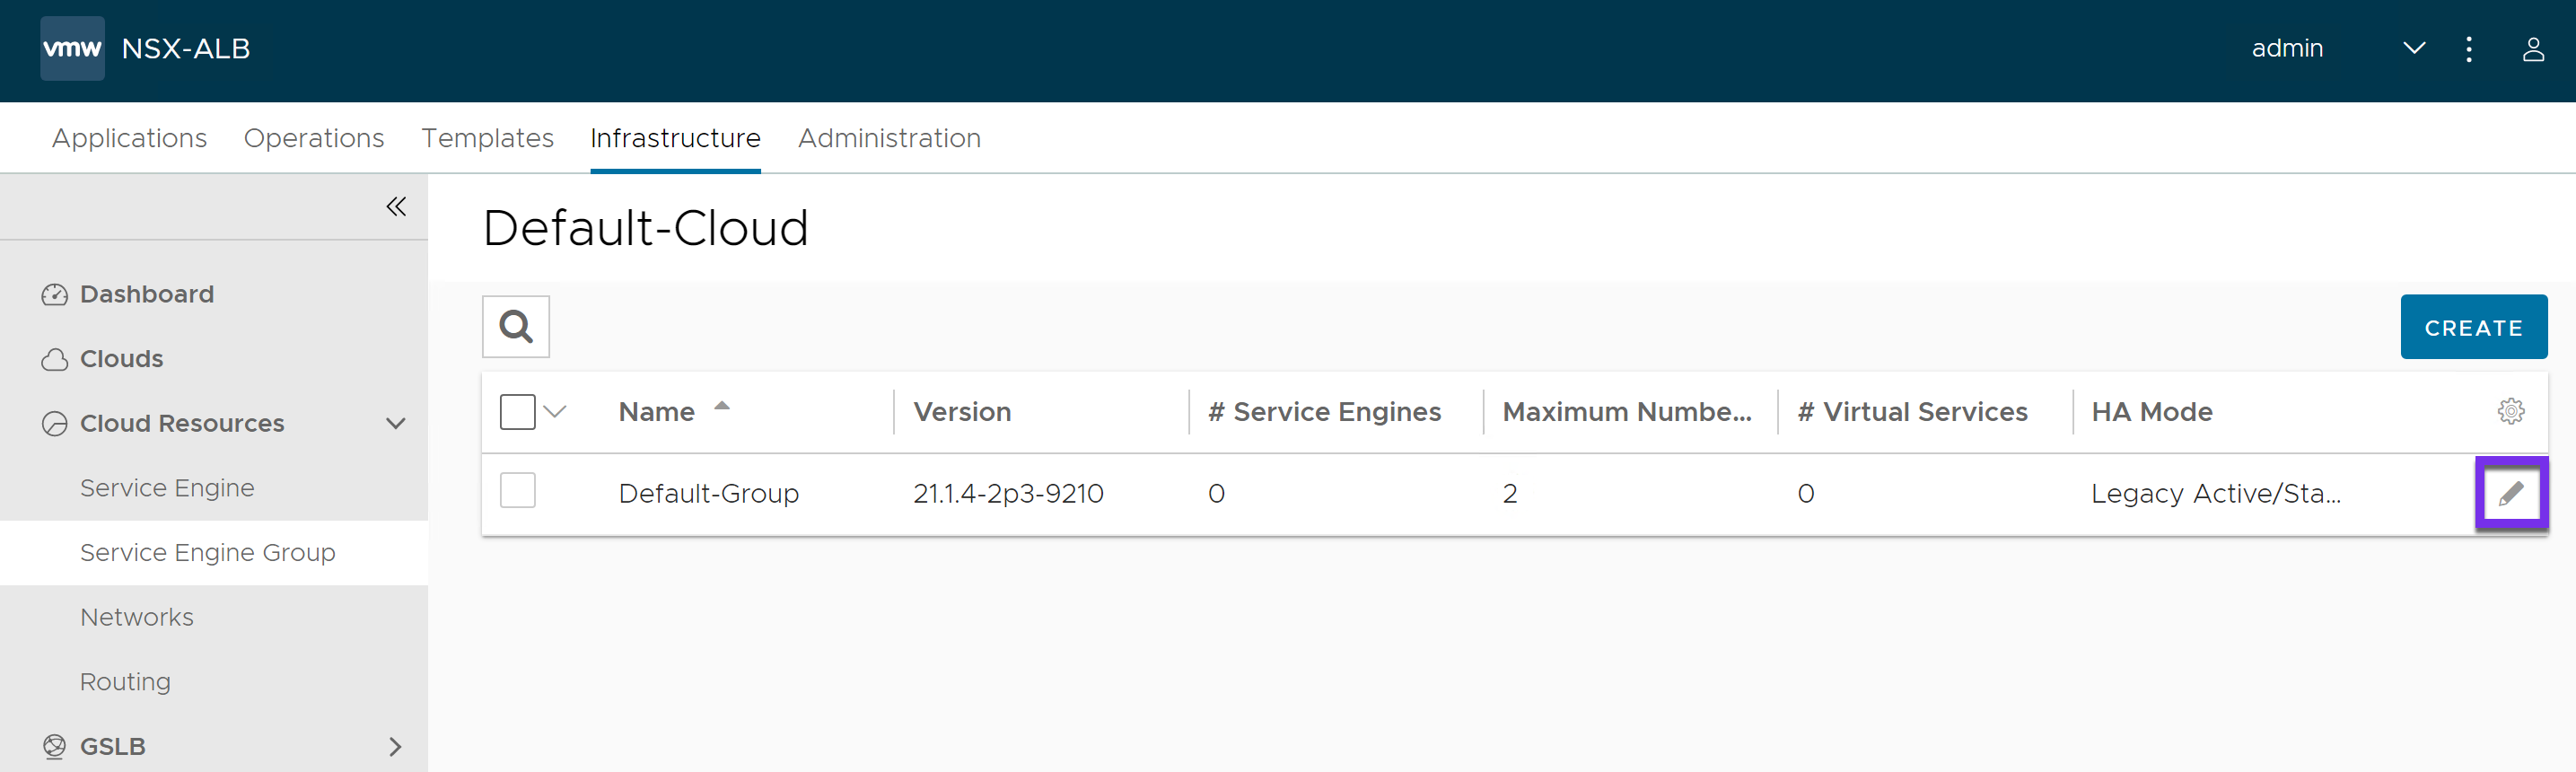
Task: Open the user profile icon
Action: (2532, 49)
